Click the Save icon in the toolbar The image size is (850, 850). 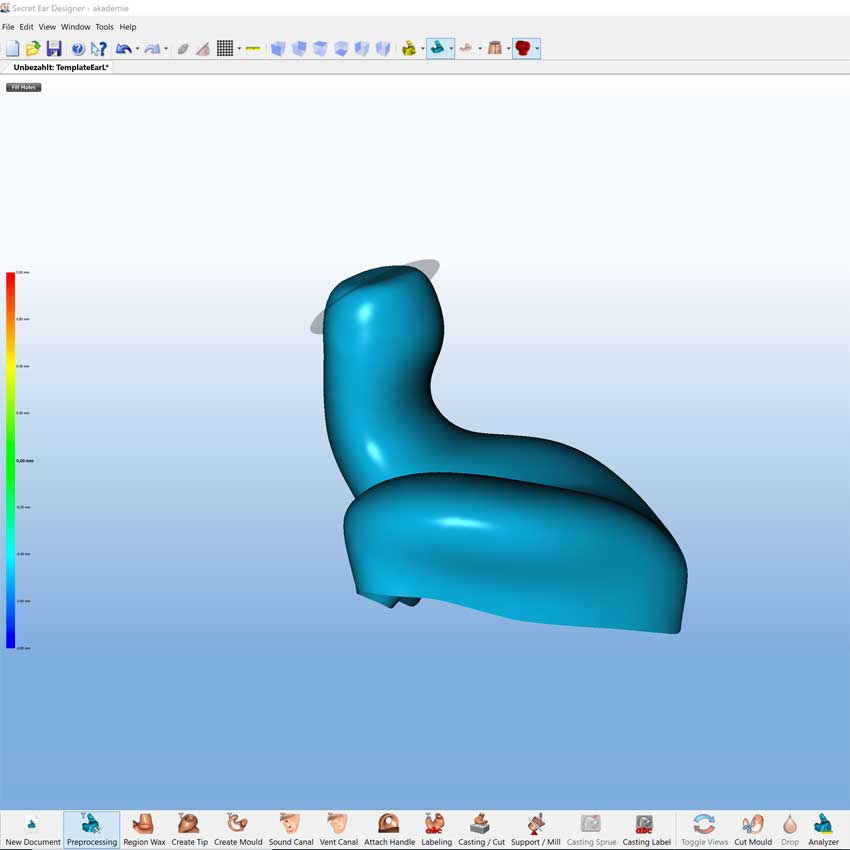pyautogui.click(x=52, y=47)
